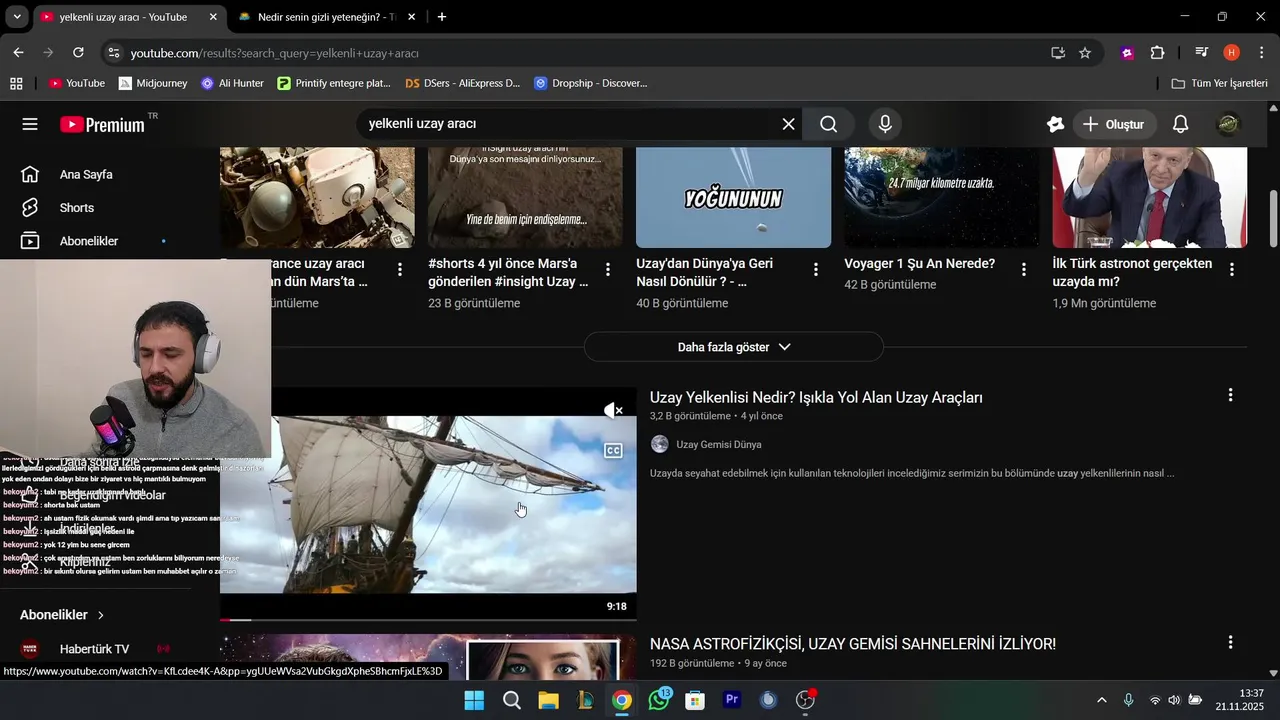
Task: Click the YOĞUNUNUN video thumbnail
Action: click(x=733, y=197)
